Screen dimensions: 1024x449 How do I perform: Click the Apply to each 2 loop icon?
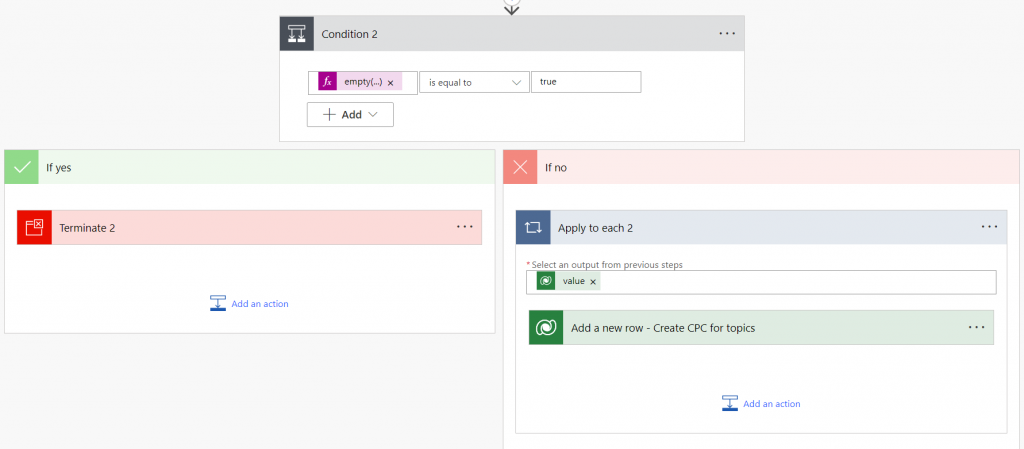pos(533,228)
